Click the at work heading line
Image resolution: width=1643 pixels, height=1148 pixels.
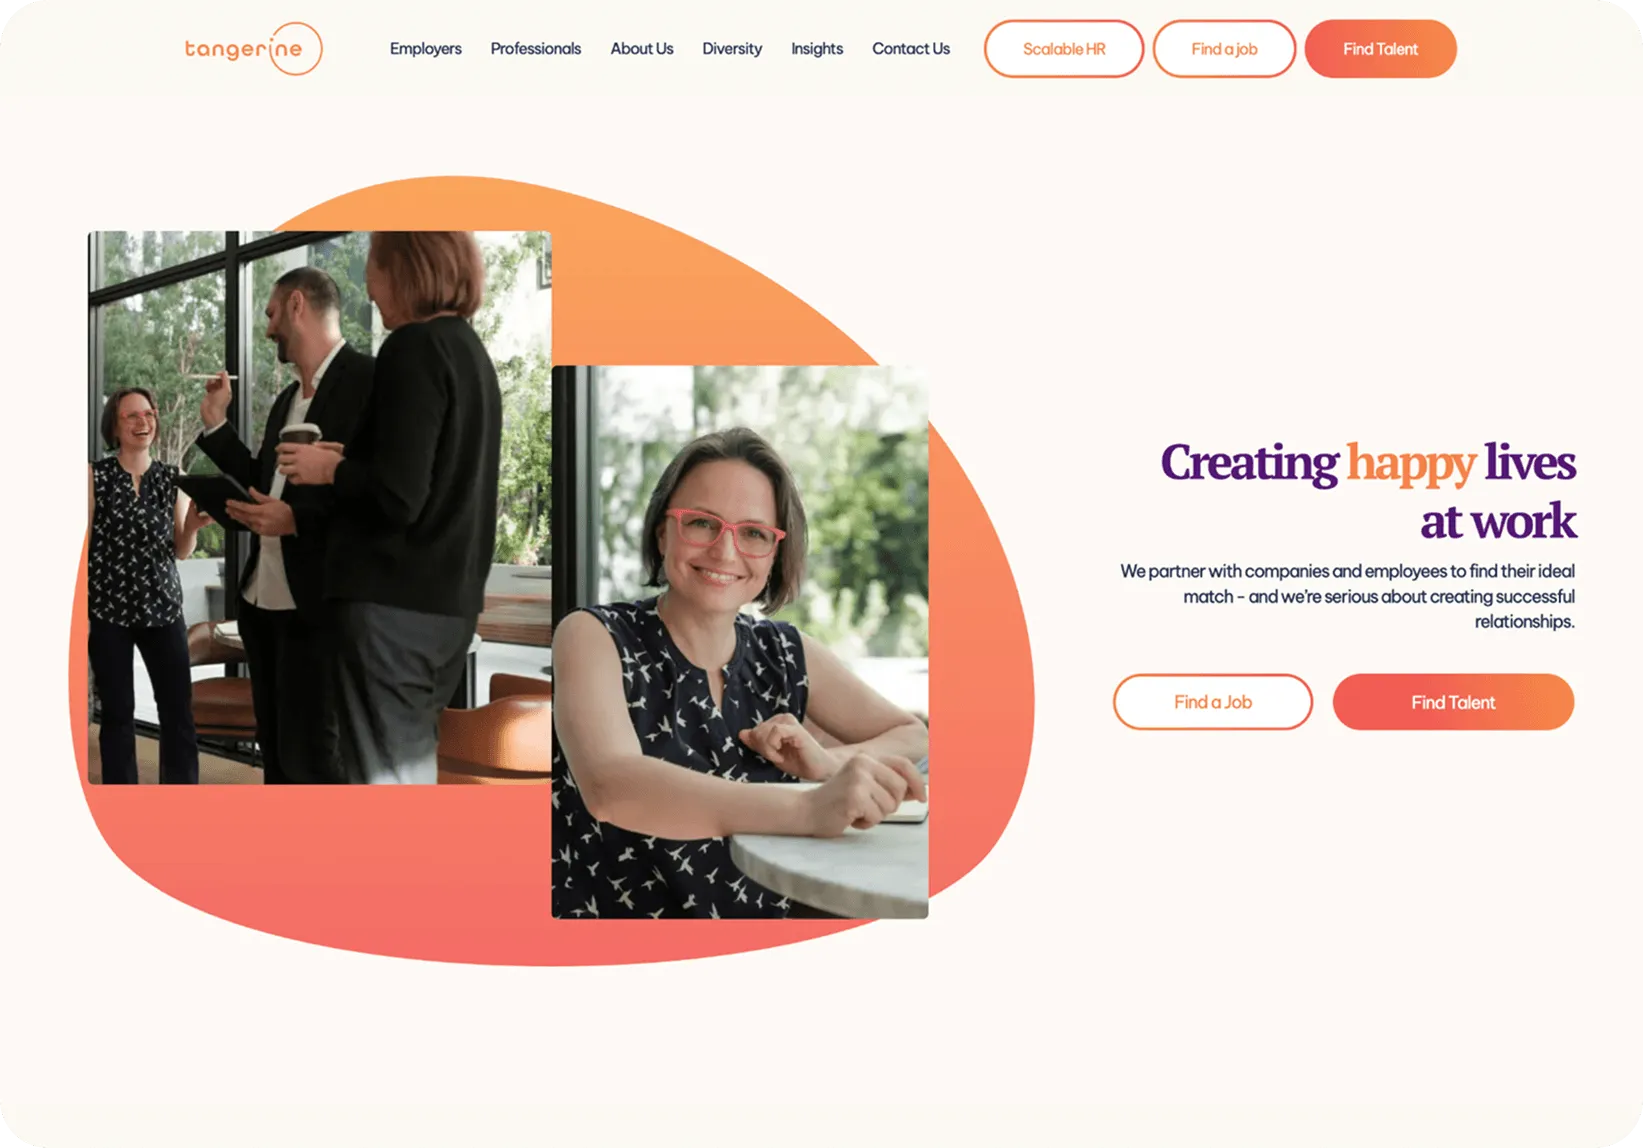click(1498, 521)
